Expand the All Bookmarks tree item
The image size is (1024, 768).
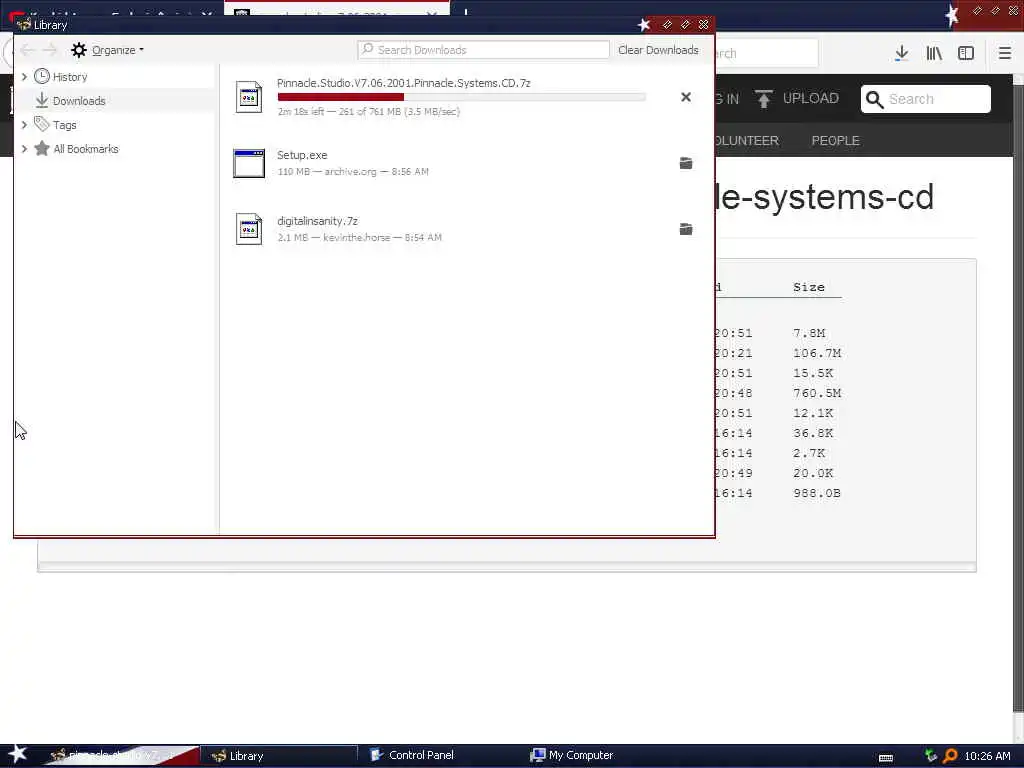[24, 149]
